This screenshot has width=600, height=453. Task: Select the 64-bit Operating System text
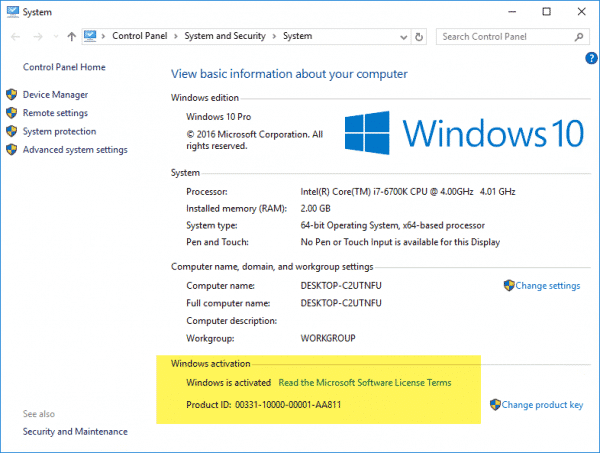pos(393,225)
